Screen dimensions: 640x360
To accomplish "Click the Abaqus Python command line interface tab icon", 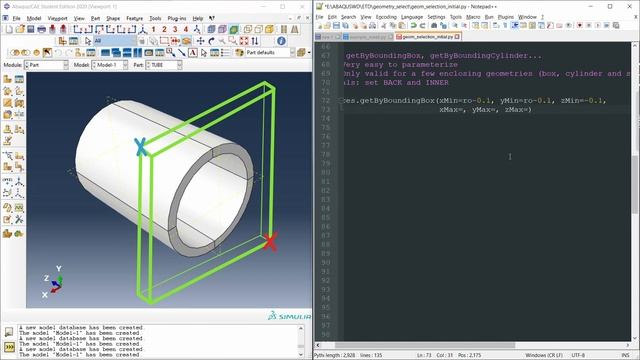I will click(9, 347).
